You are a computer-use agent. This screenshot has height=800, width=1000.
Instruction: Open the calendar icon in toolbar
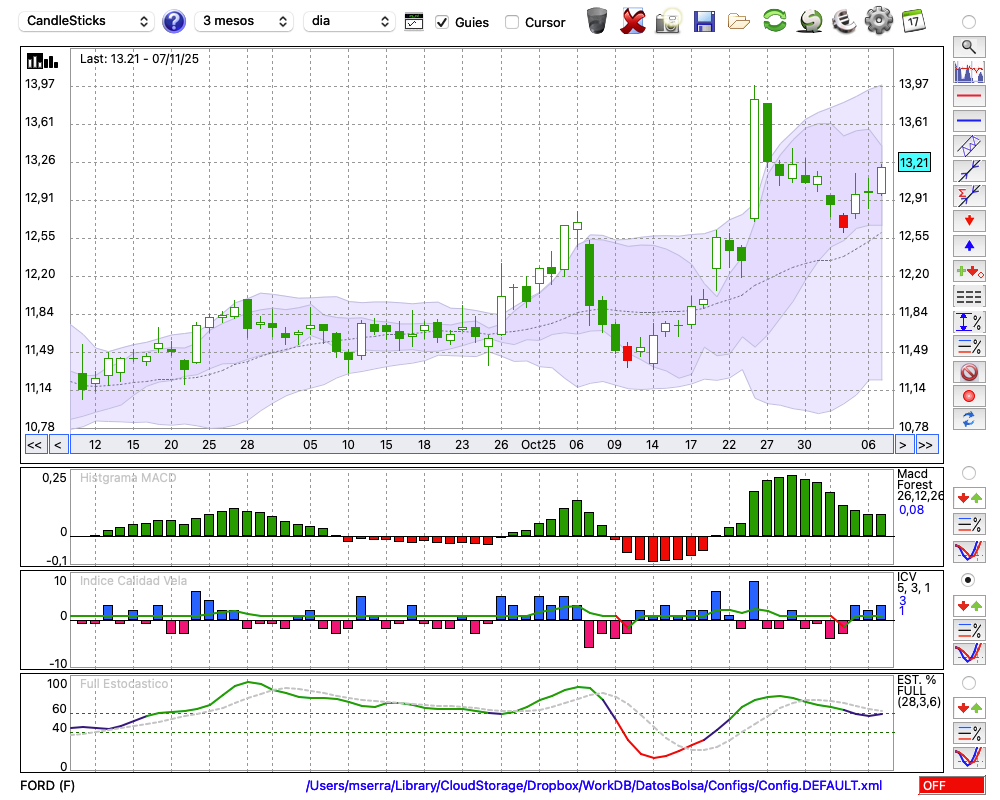[912, 21]
